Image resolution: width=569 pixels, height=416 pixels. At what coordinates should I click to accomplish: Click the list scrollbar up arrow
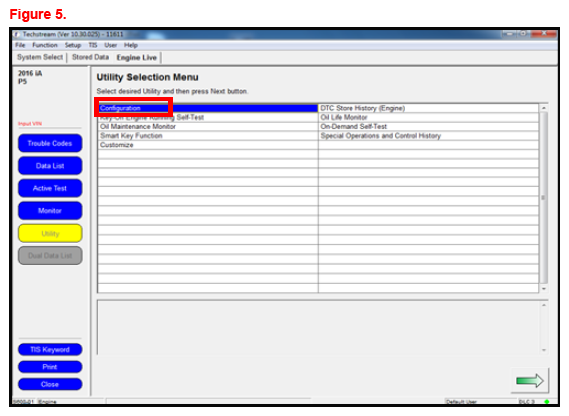pyautogui.click(x=544, y=108)
